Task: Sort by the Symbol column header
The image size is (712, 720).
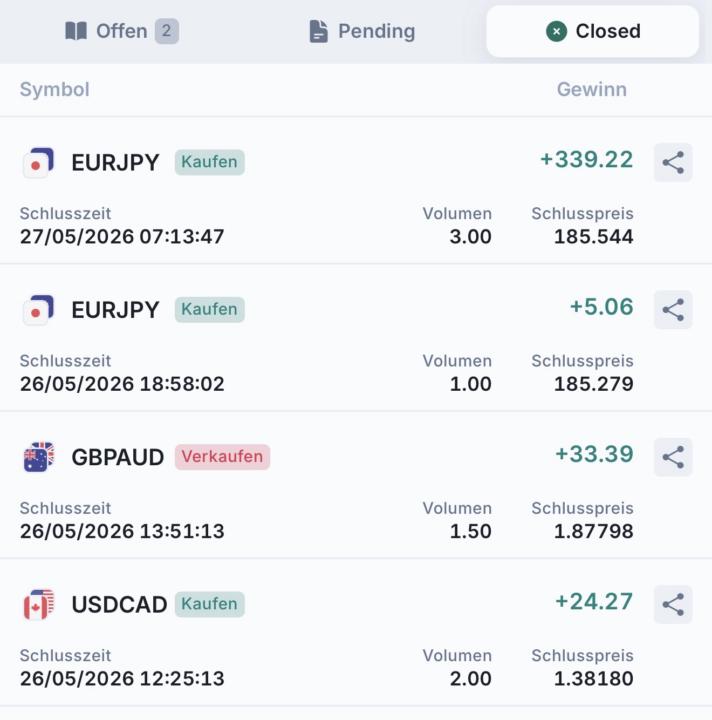Action: (x=55, y=90)
